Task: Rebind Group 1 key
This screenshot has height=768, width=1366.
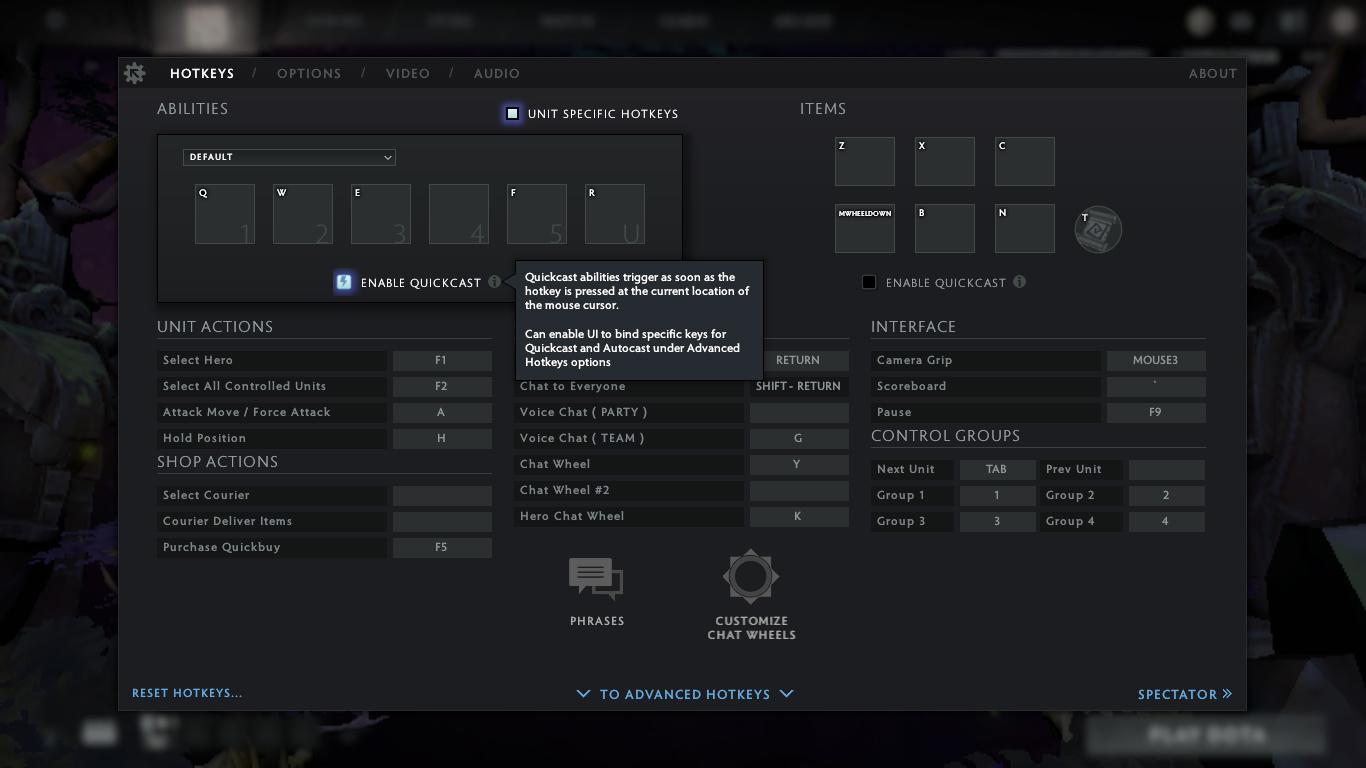Action: 997,495
